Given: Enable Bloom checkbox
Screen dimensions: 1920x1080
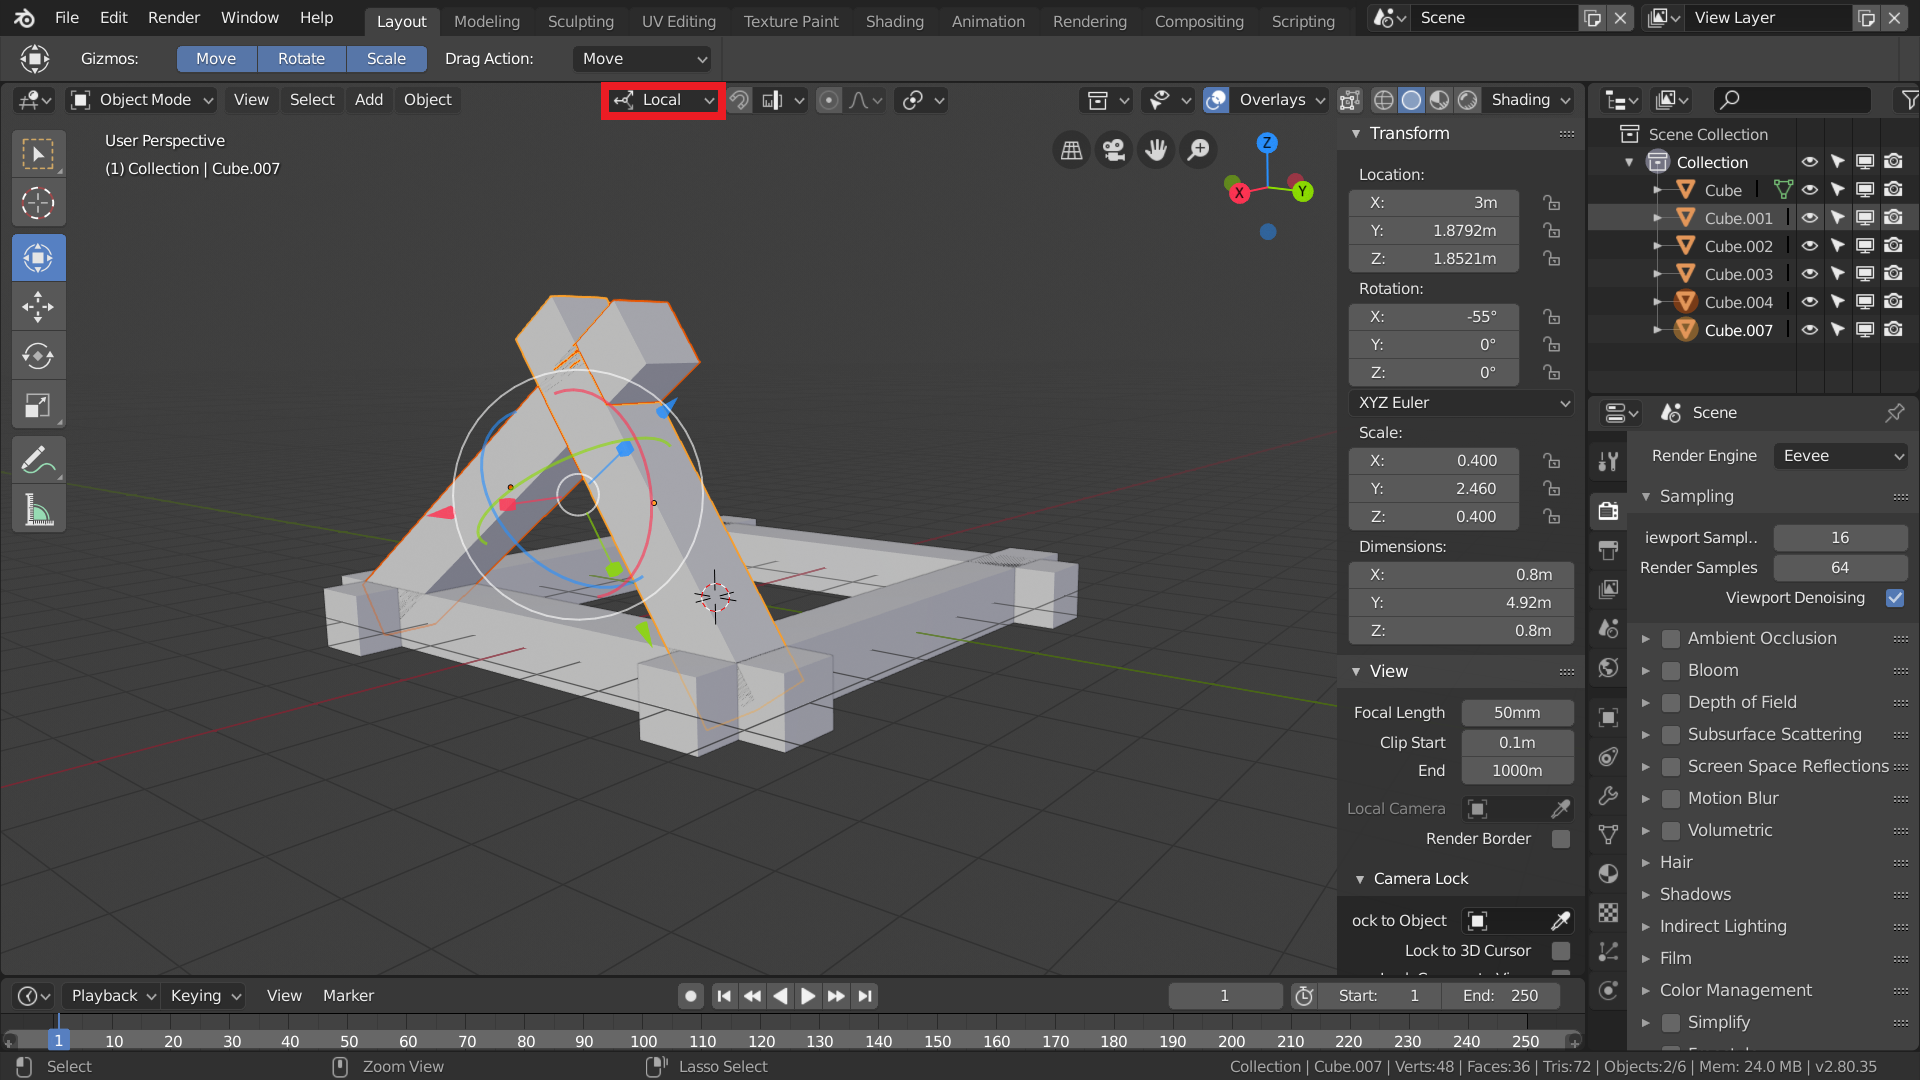Looking at the screenshot, I should (1670, 671).
